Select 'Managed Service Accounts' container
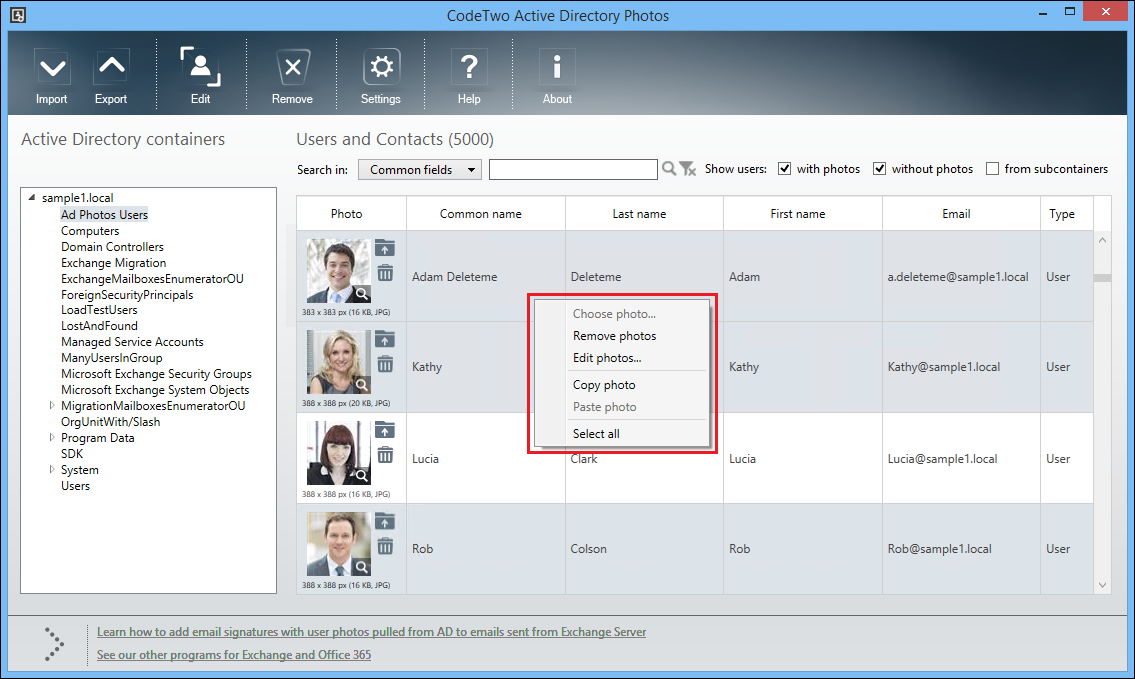Viewport: 1135px width, 679px height. coord(132,342)
